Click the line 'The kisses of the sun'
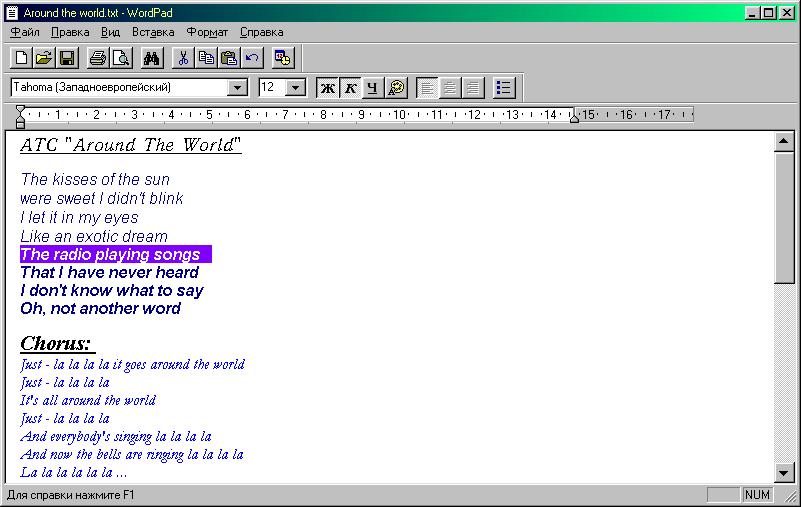 coord(95,179)
